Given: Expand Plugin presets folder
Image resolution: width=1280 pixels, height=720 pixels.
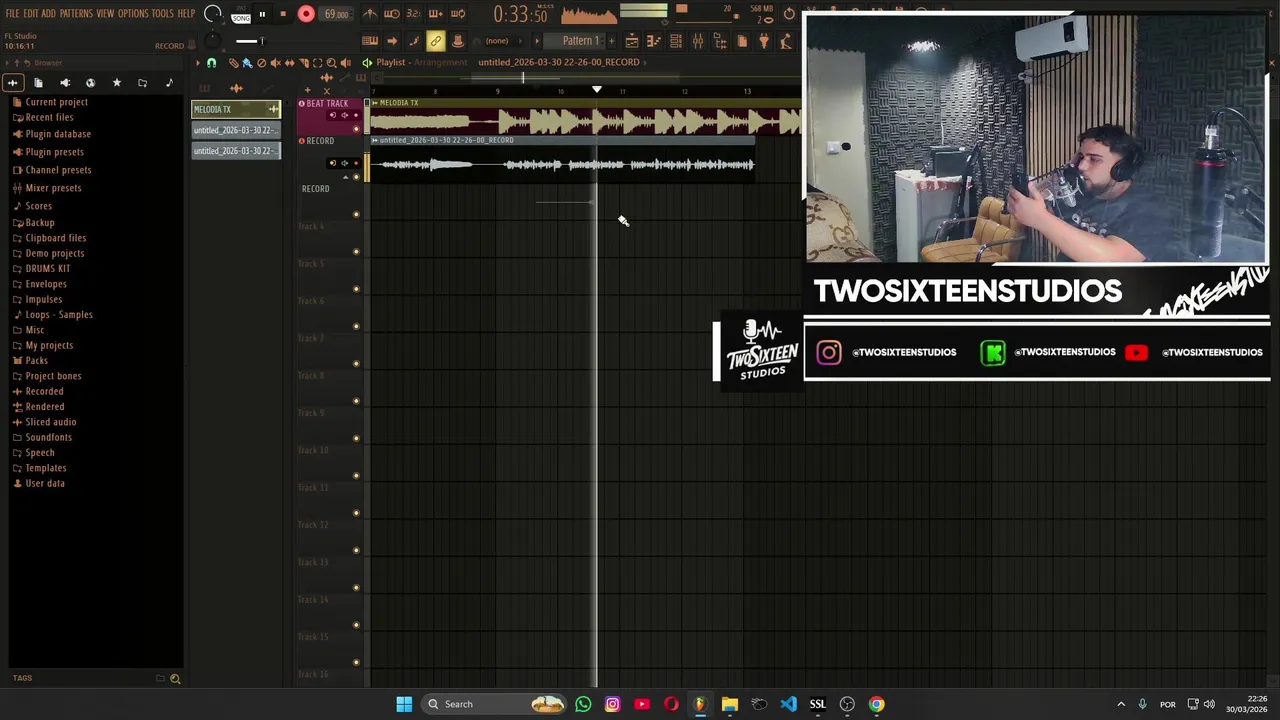Looking at the screenshot, I should pos(54,152).
